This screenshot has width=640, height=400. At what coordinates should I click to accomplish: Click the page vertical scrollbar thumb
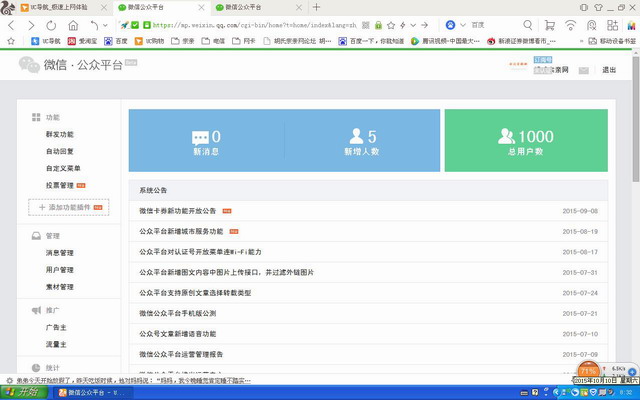[x=636, y=118]
